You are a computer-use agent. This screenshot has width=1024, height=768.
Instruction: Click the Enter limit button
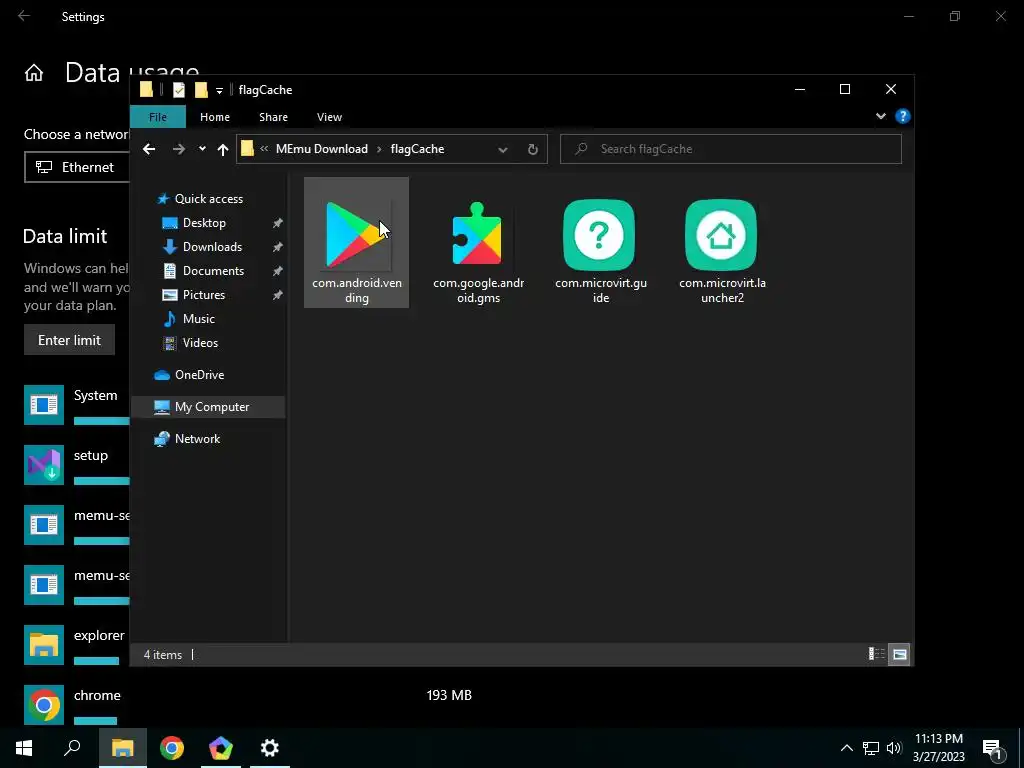(x=69, y=340)
